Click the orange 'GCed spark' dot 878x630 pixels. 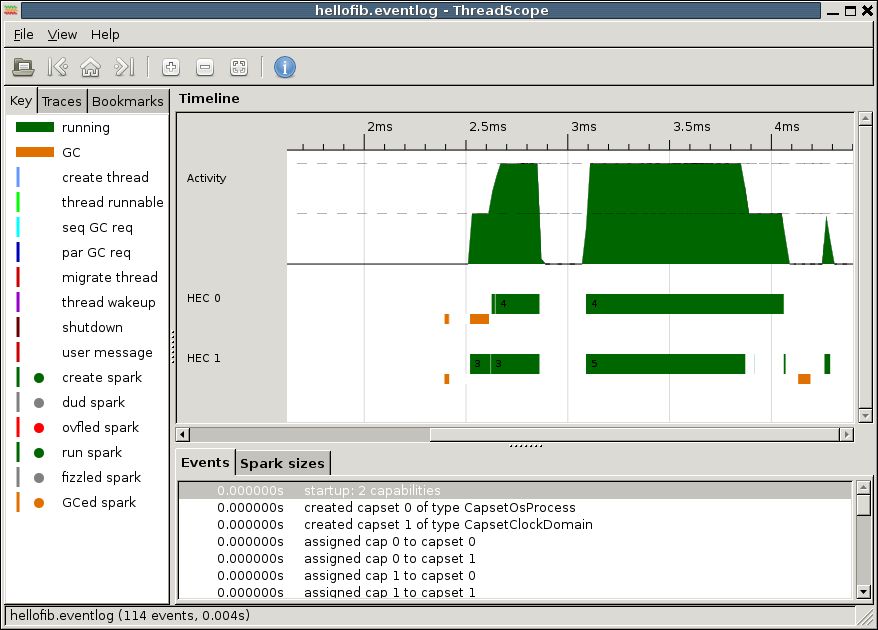[39, 502]
